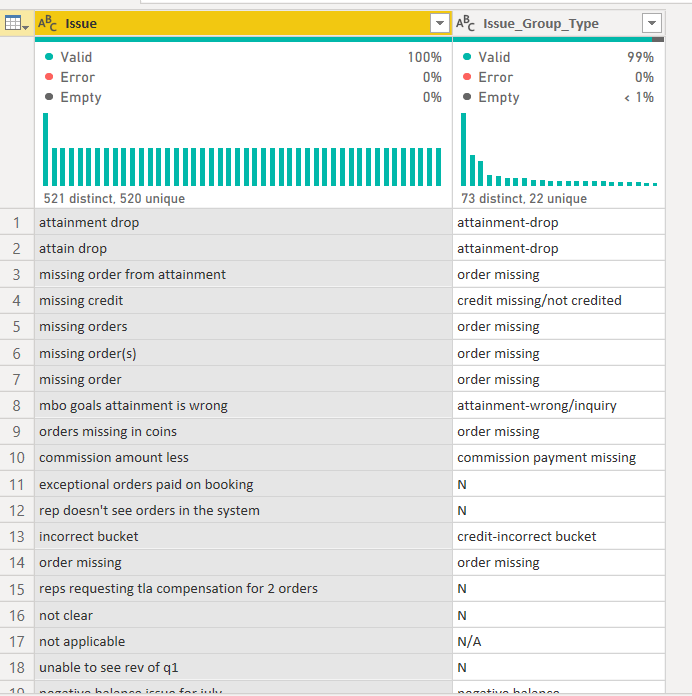Open the Issue column filter dropdown

tap(439, 24)
